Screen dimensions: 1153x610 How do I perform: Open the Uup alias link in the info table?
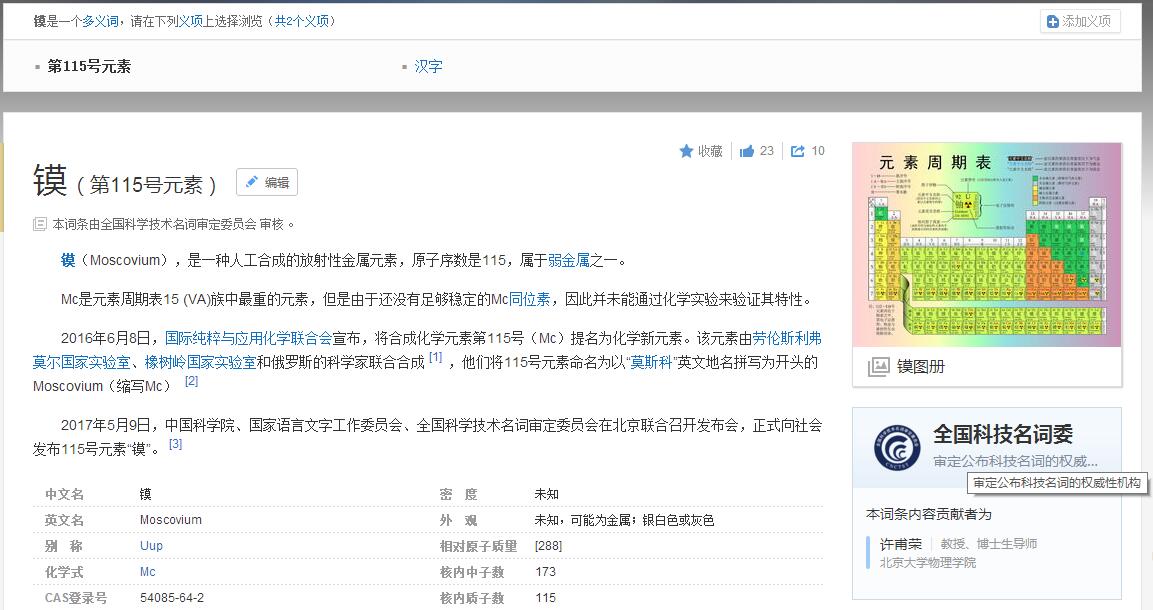pyautogui.click(x=151, y=546)
